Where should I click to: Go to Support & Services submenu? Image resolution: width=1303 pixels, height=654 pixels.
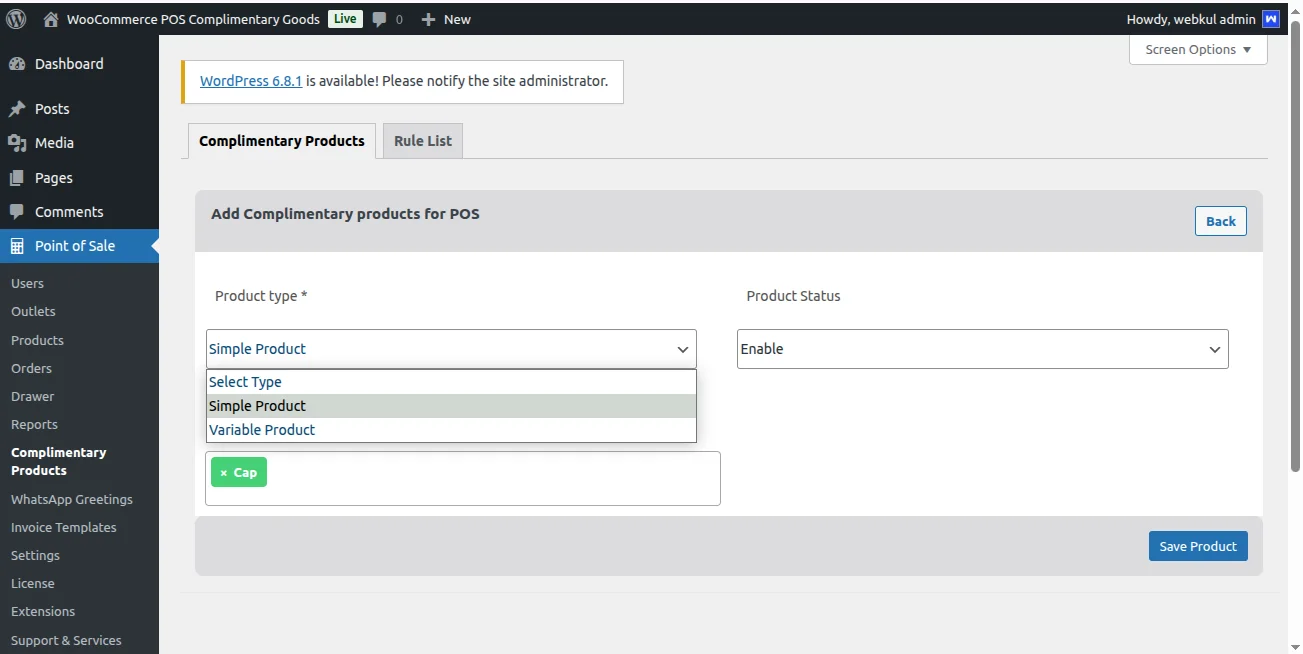tap(66, 640)
